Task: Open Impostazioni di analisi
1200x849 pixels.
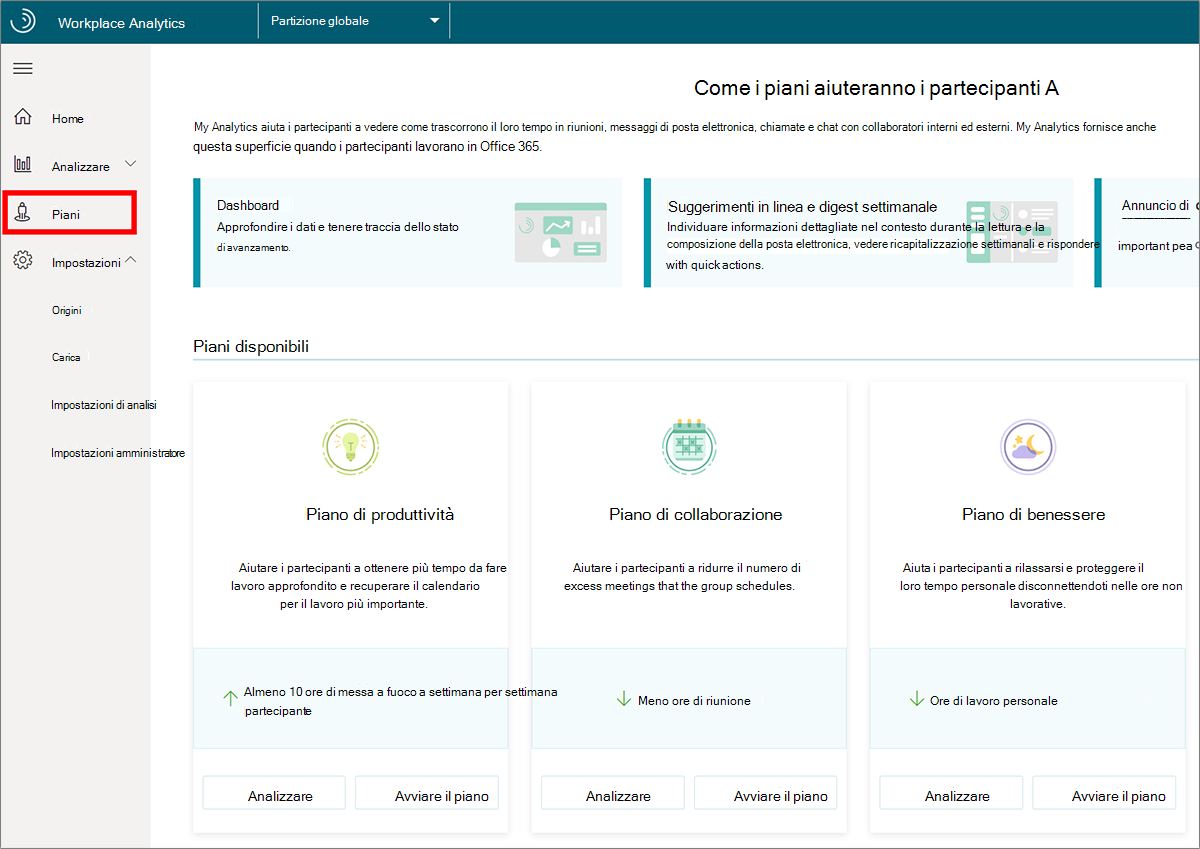Action: [104, 405]
